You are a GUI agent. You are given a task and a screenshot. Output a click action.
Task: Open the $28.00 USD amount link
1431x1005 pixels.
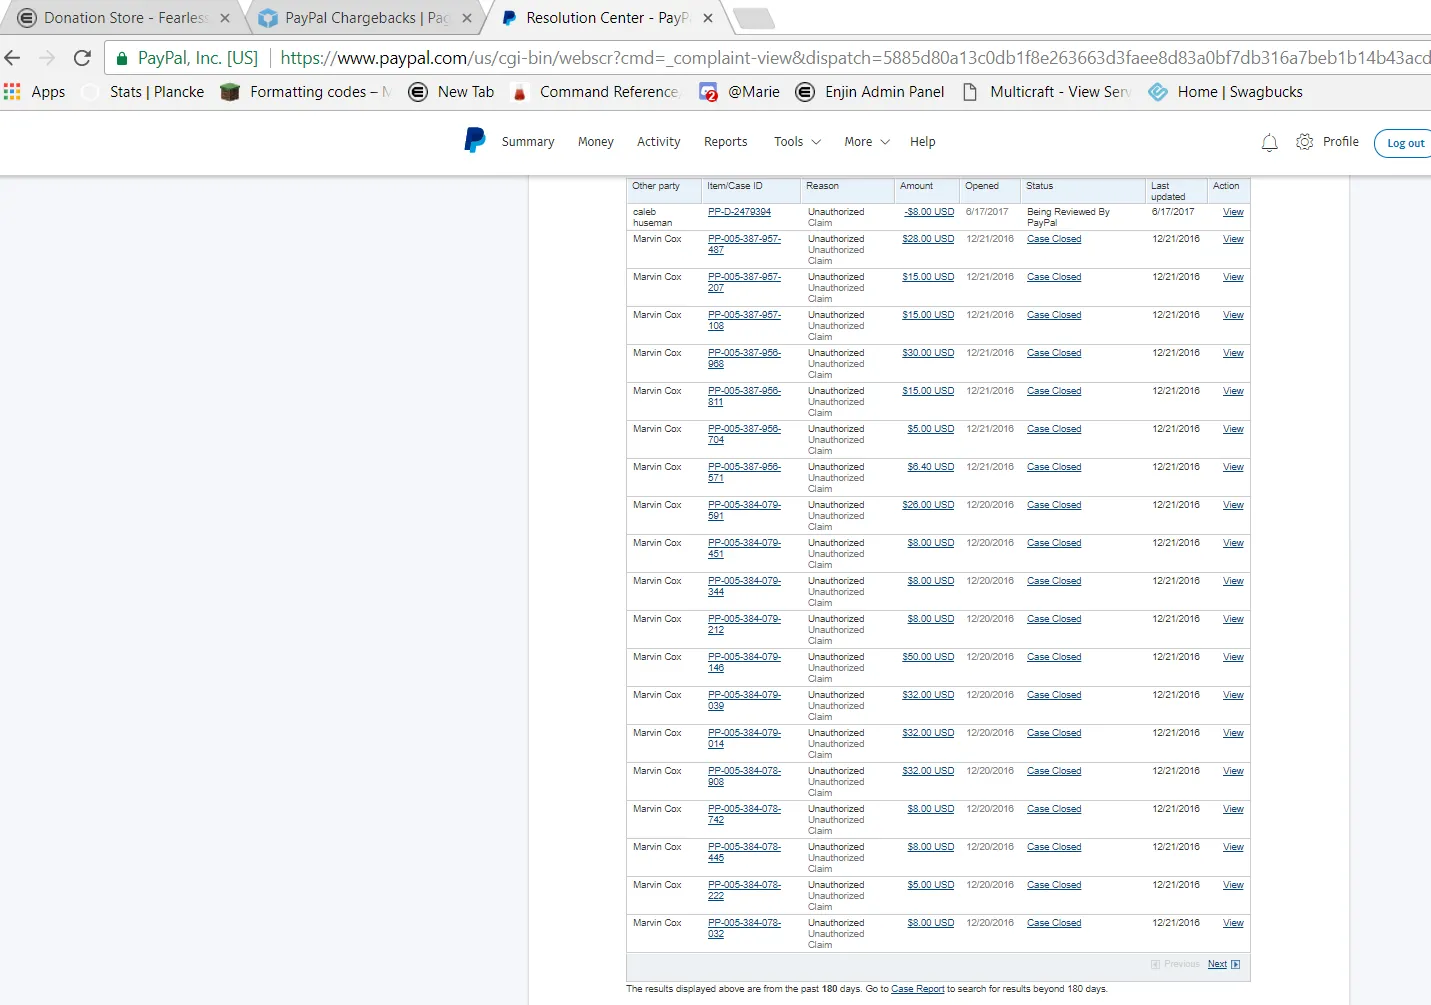coord(928,239)
